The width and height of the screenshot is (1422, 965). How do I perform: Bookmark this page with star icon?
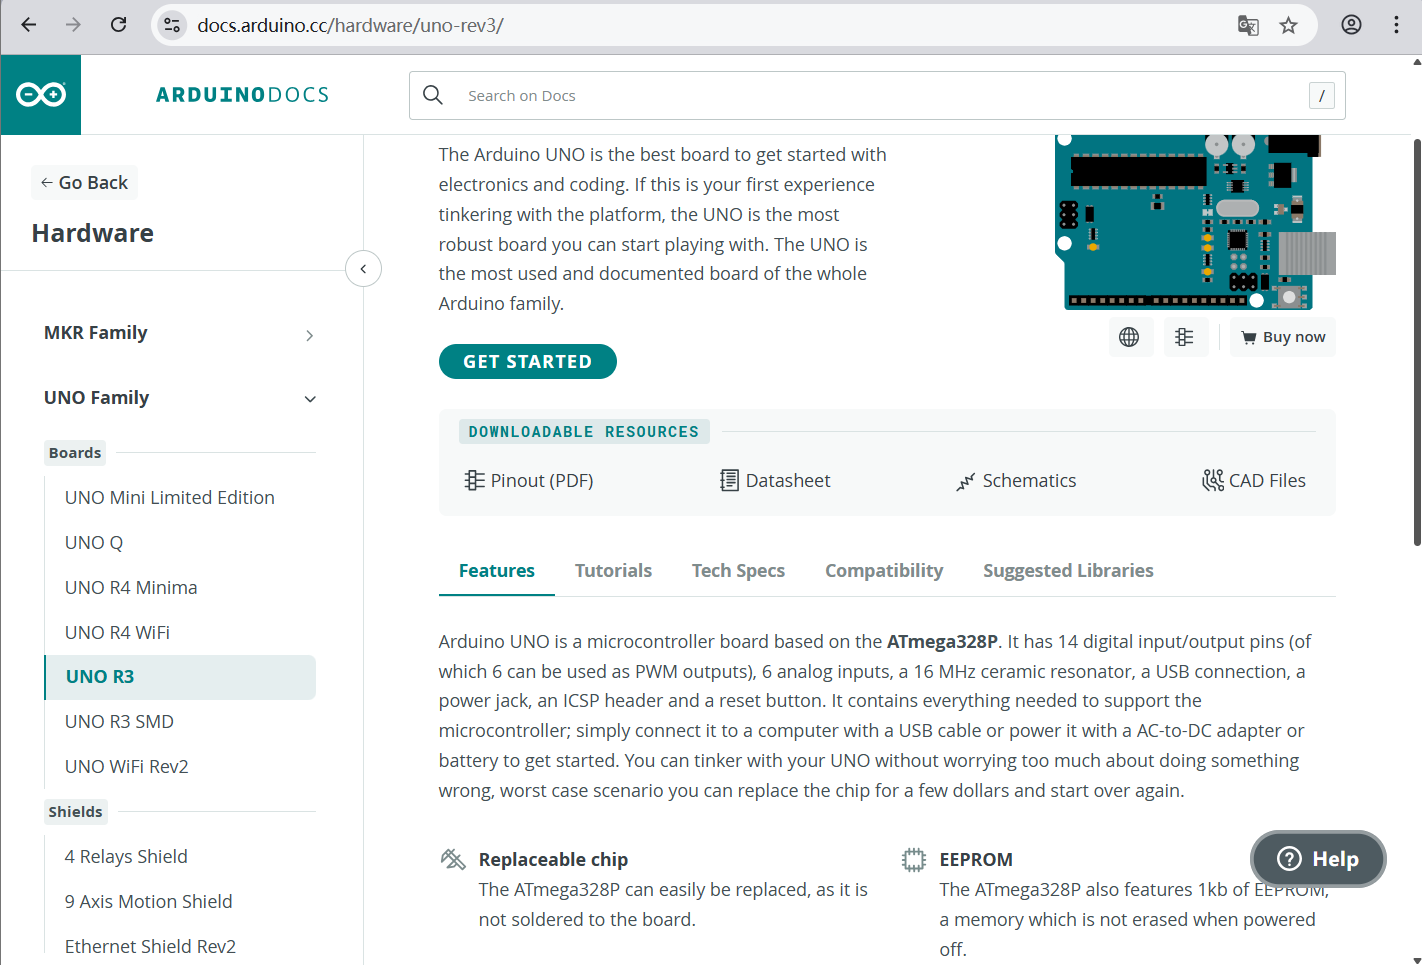click(x=1289, y=25)
